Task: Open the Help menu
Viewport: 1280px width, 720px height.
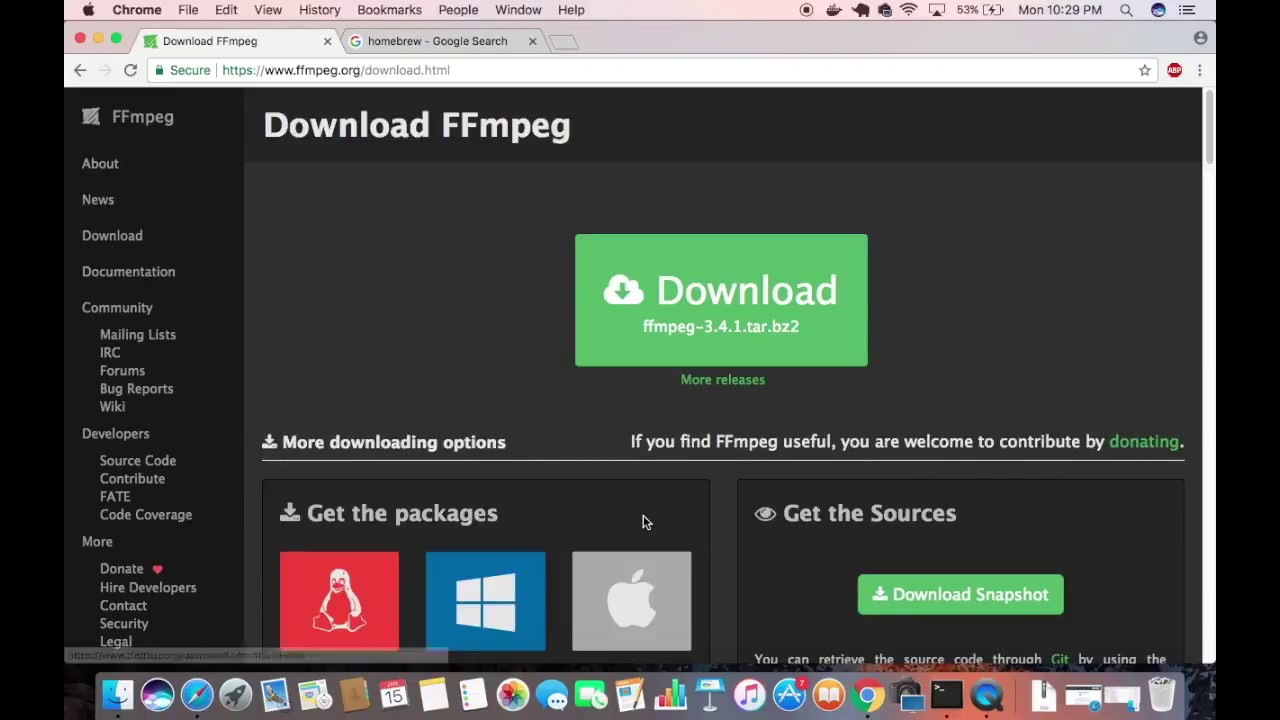Action: 571,10
